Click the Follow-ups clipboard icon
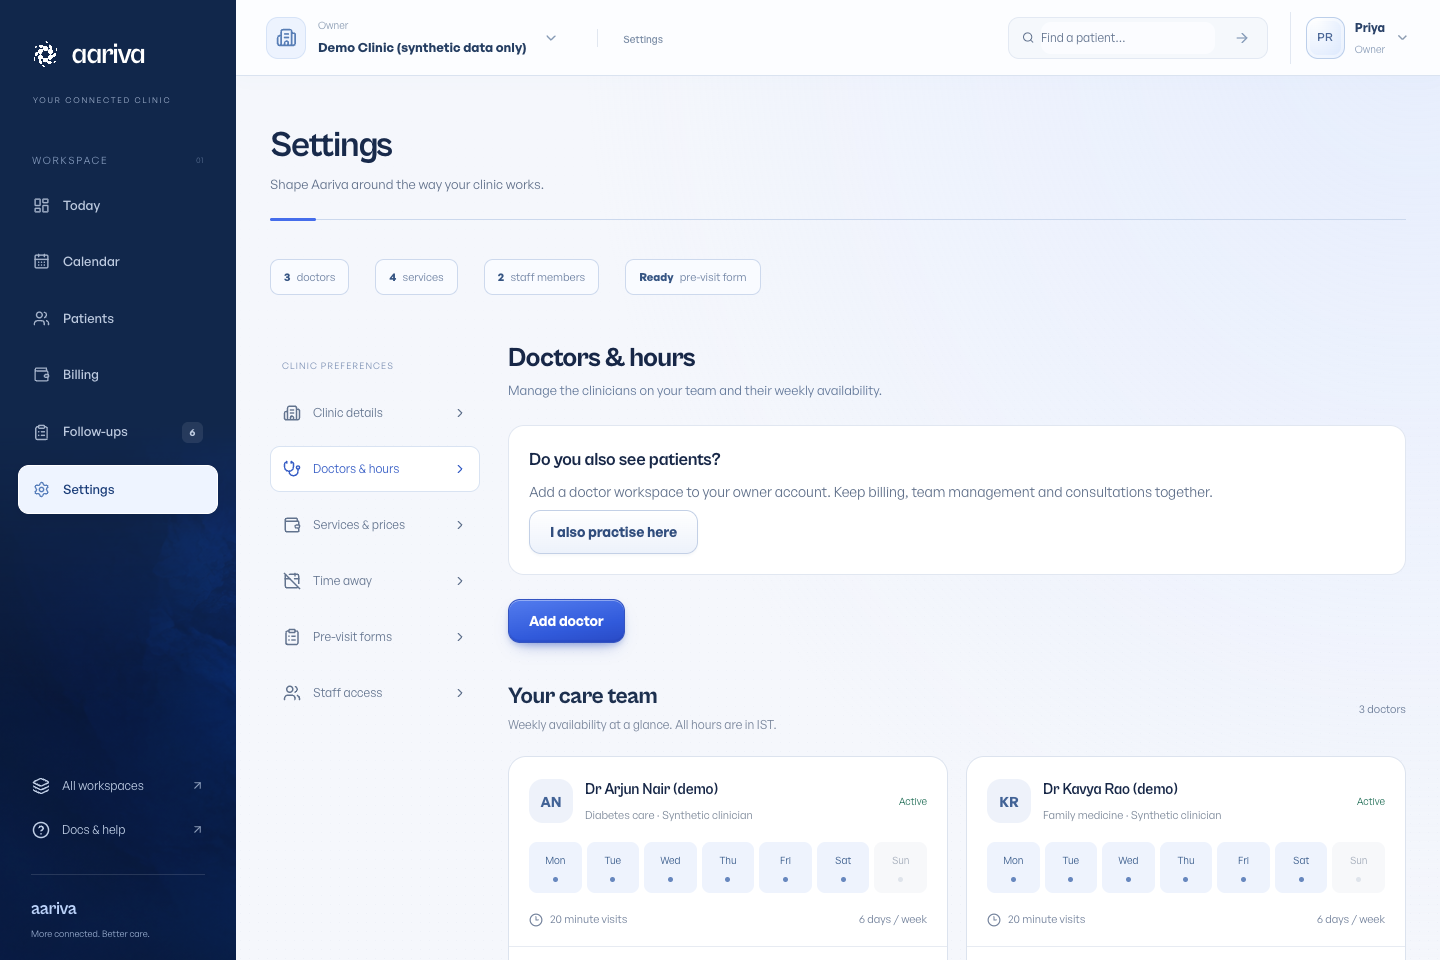Screen dimensions: 1440x960 point(41,432)
